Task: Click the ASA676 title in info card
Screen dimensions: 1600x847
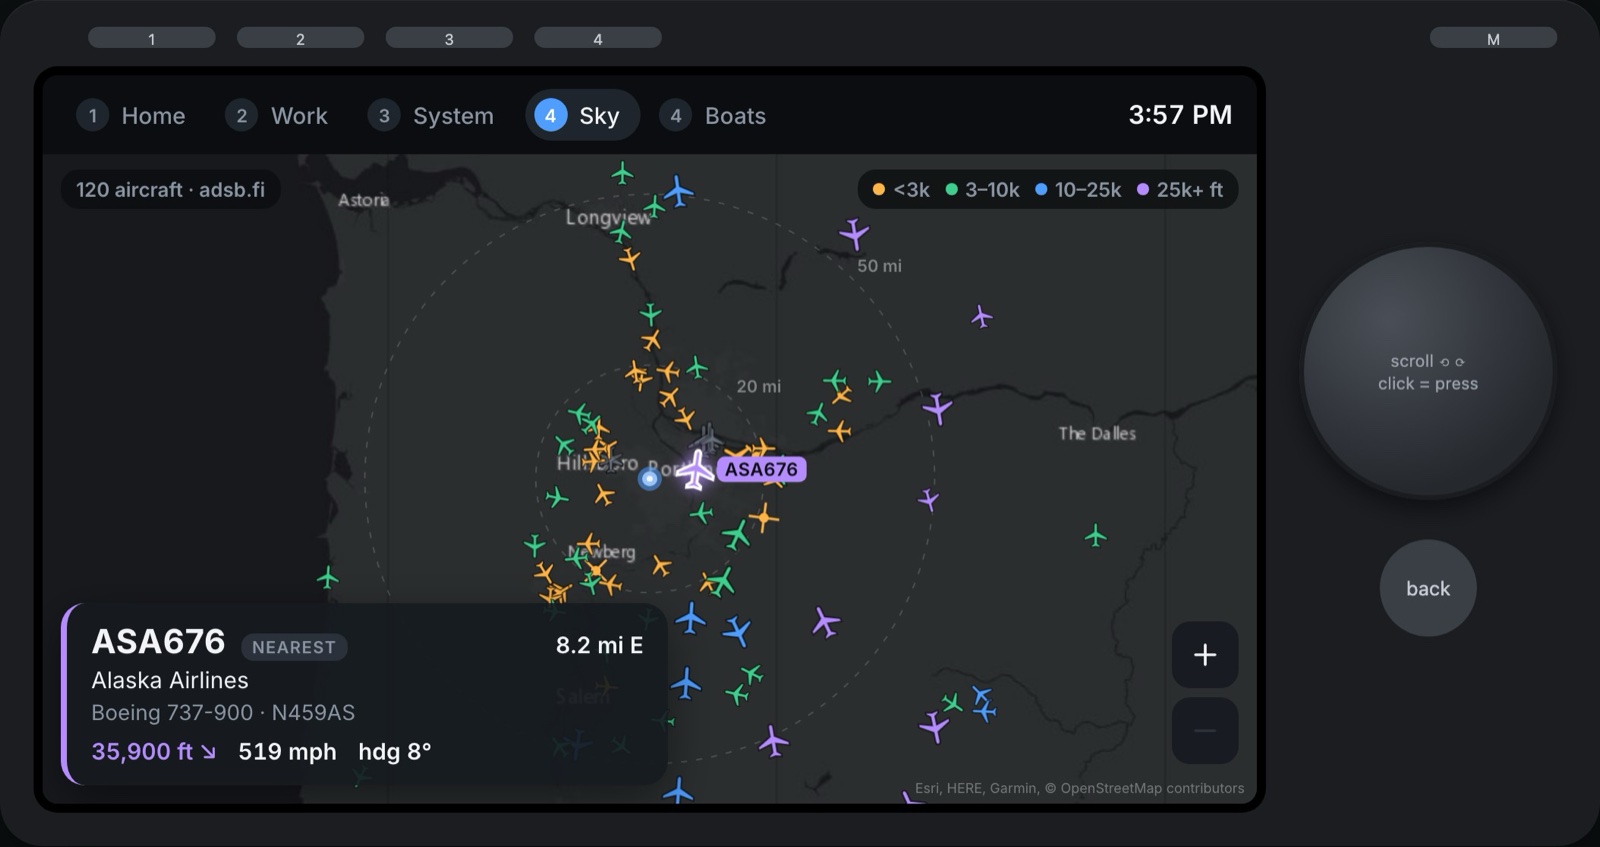Action: coord(158,642)
